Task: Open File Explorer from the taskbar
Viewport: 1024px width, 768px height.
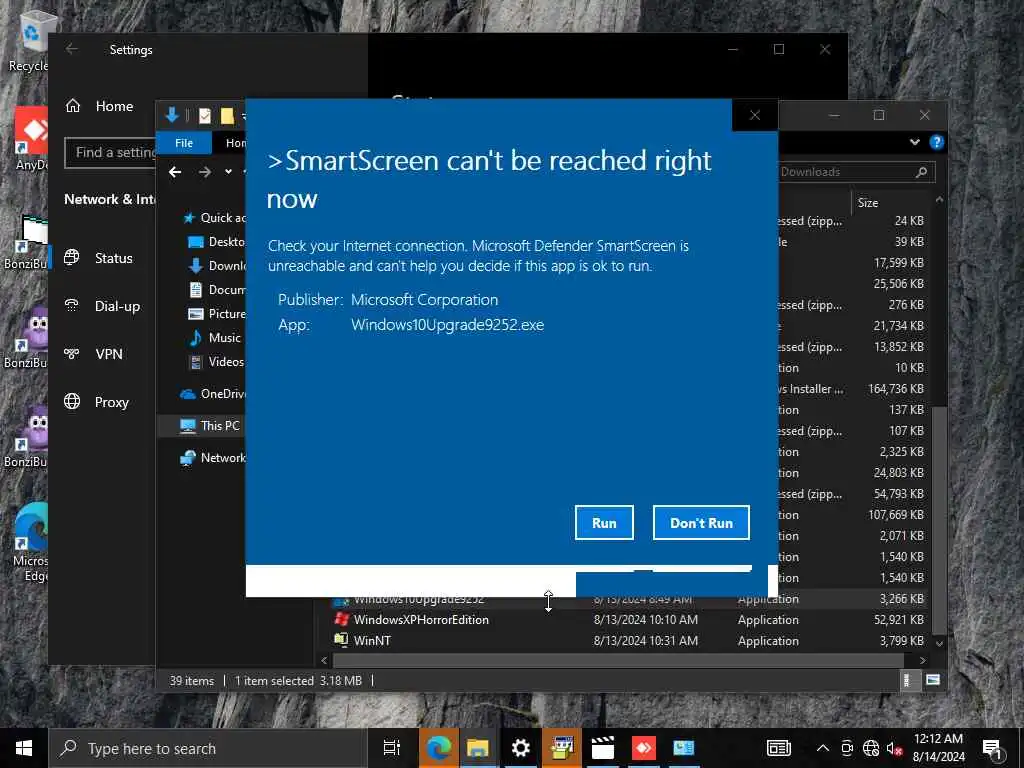Action: [x=478, y=748]
